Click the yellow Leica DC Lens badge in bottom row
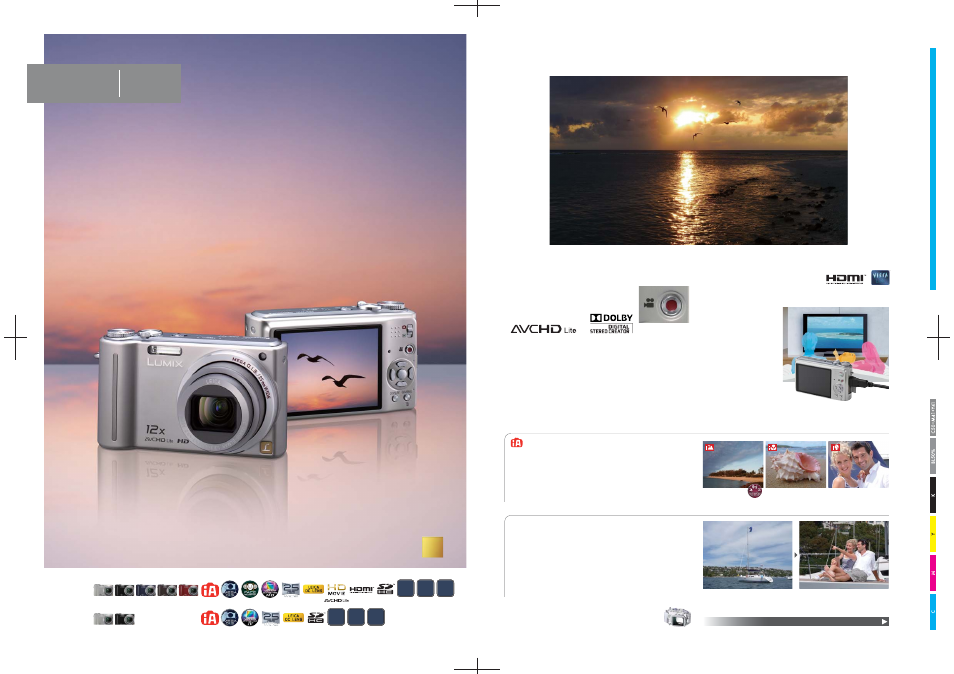This screenshot has height=674, width=954. pos(293,618)
